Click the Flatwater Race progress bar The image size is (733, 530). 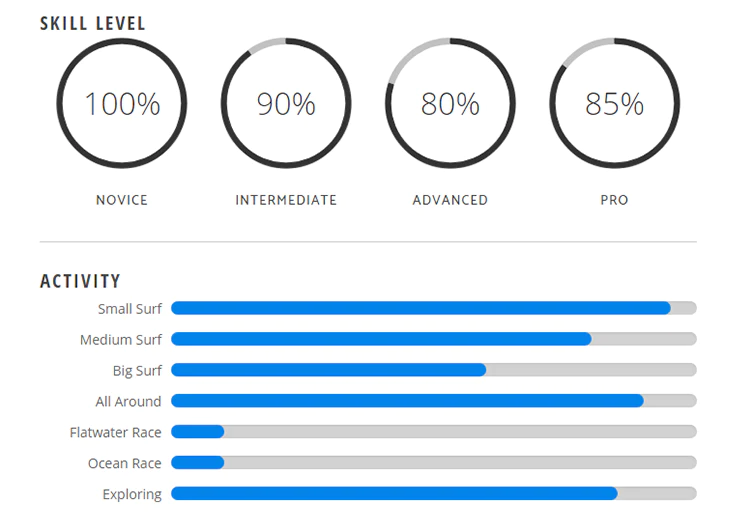(434, 431)
